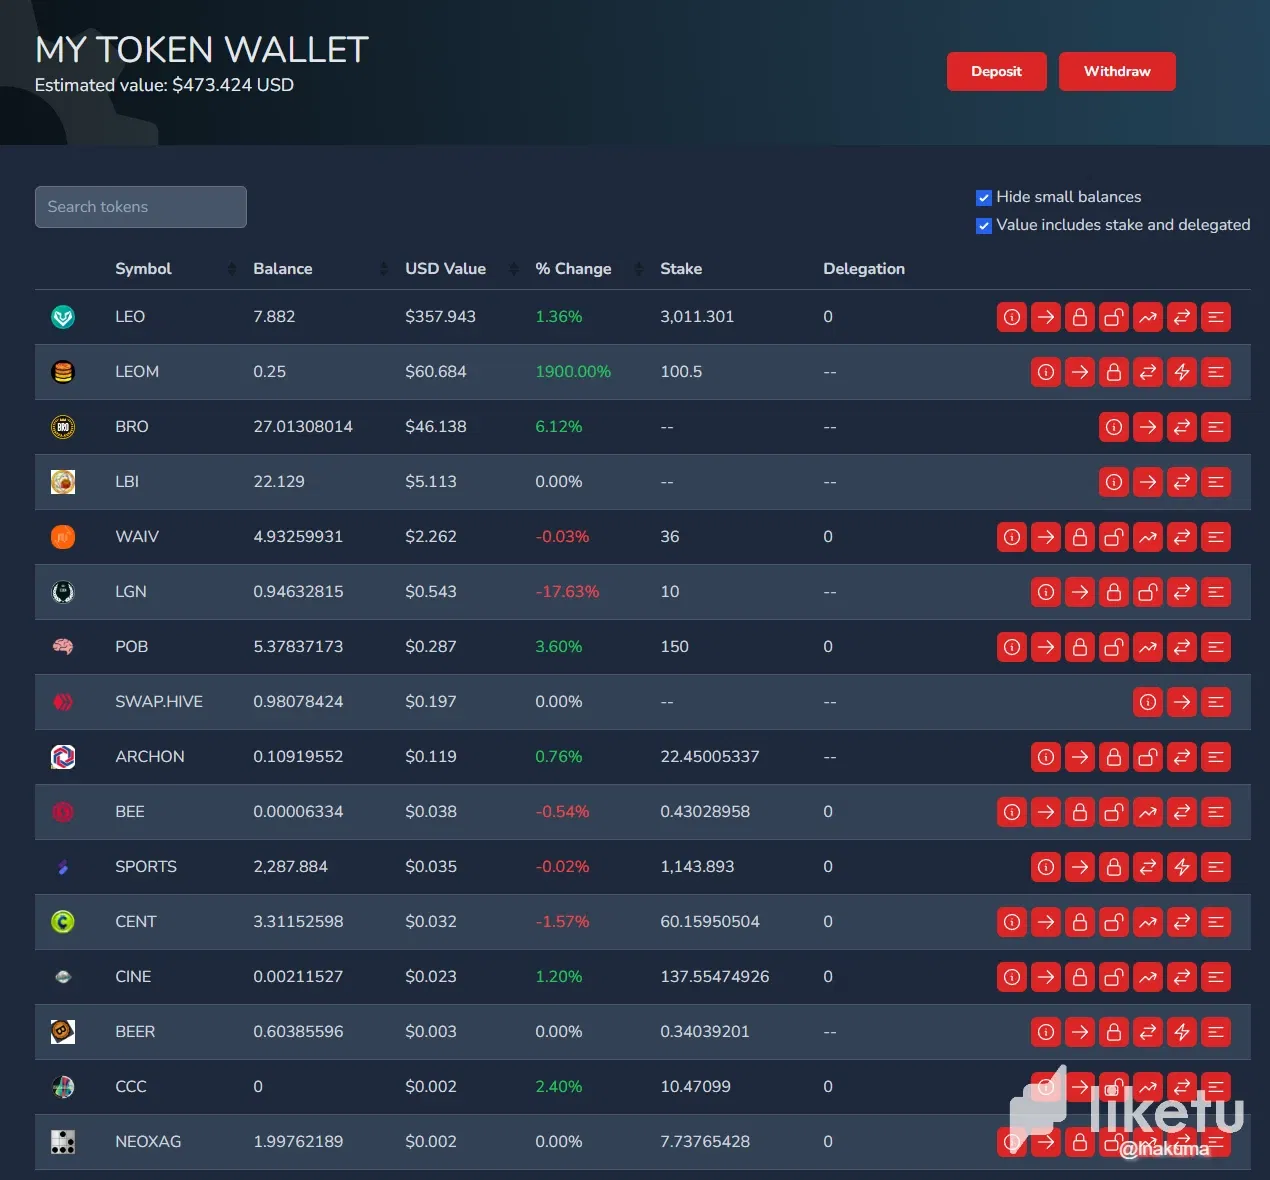This screenshot has width=1270, height=1180.
Task: Focus the Search tokens input field
Action: point(141,207)
